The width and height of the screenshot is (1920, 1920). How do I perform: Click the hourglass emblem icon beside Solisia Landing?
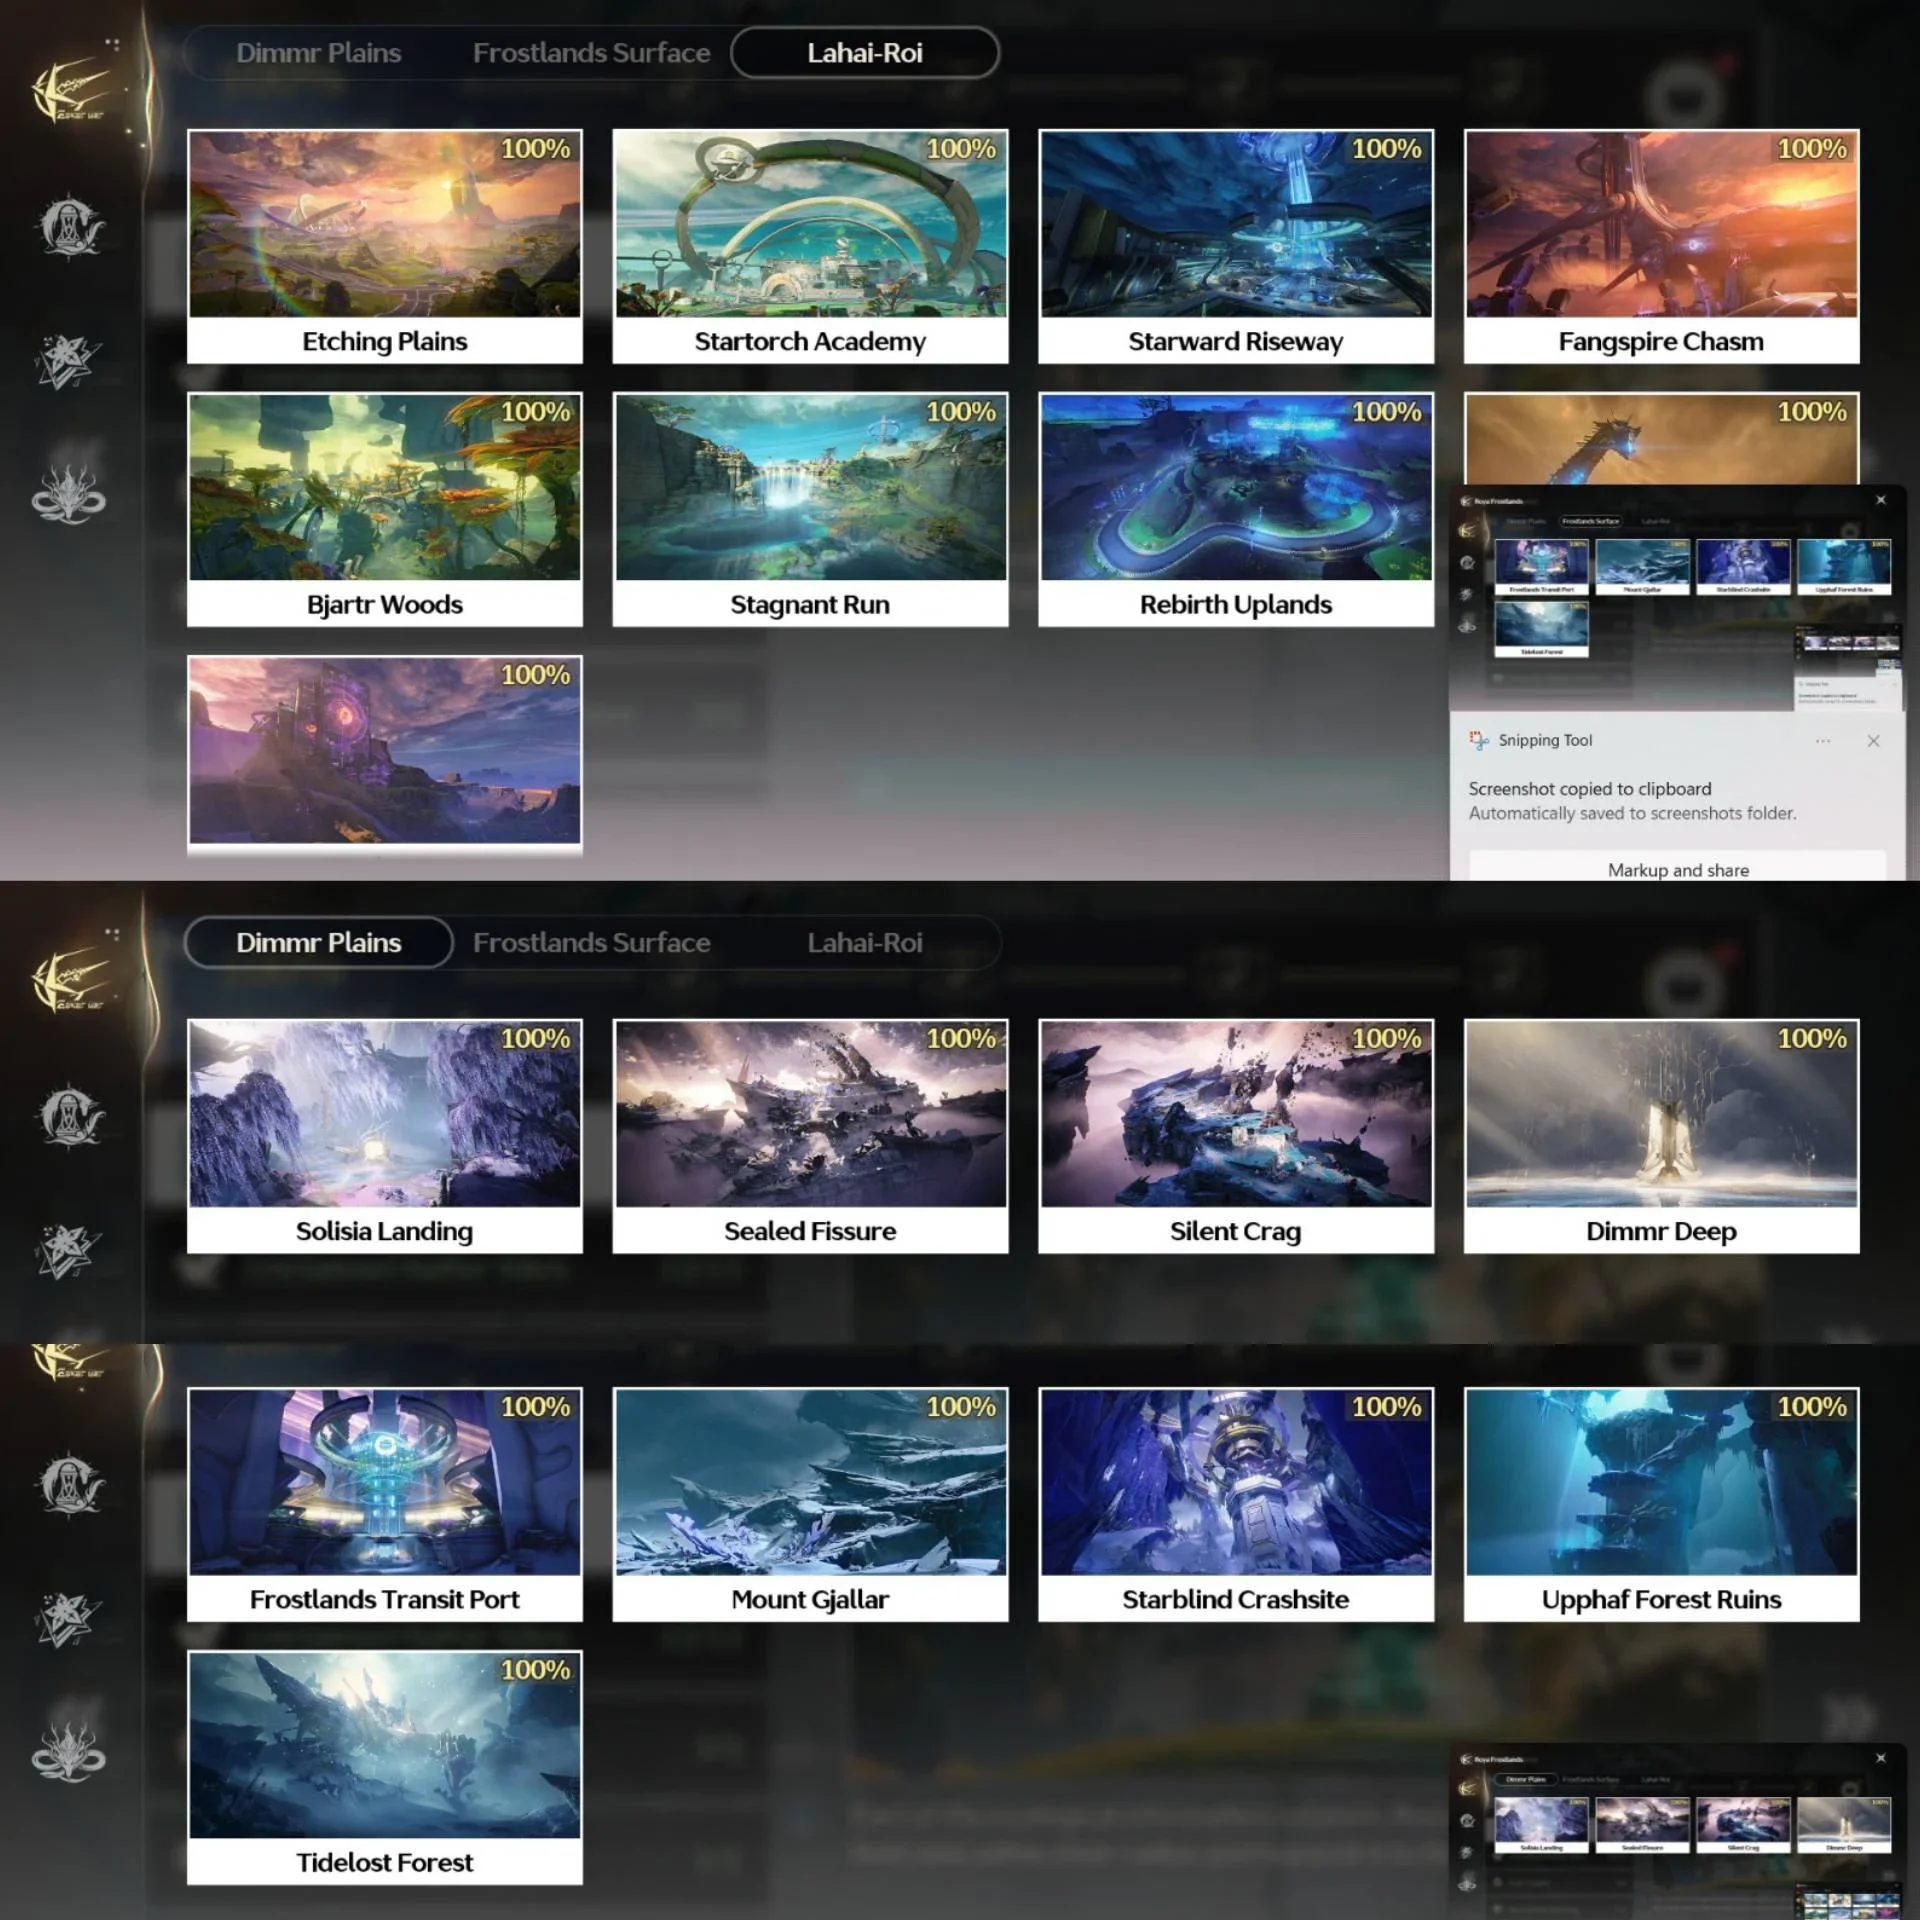click(x=70, y=1116)
